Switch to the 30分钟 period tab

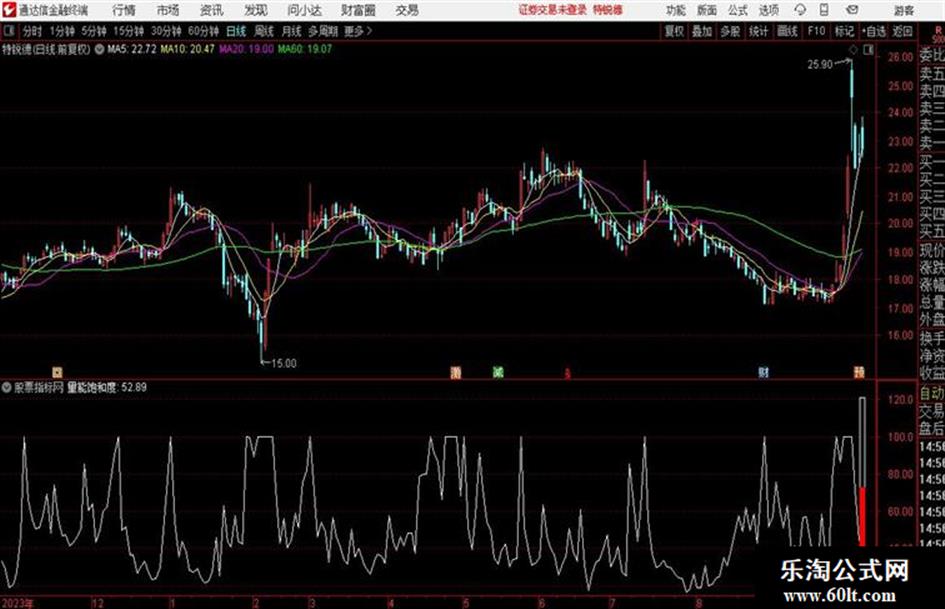pyautogui.click(x=166, y=31)
